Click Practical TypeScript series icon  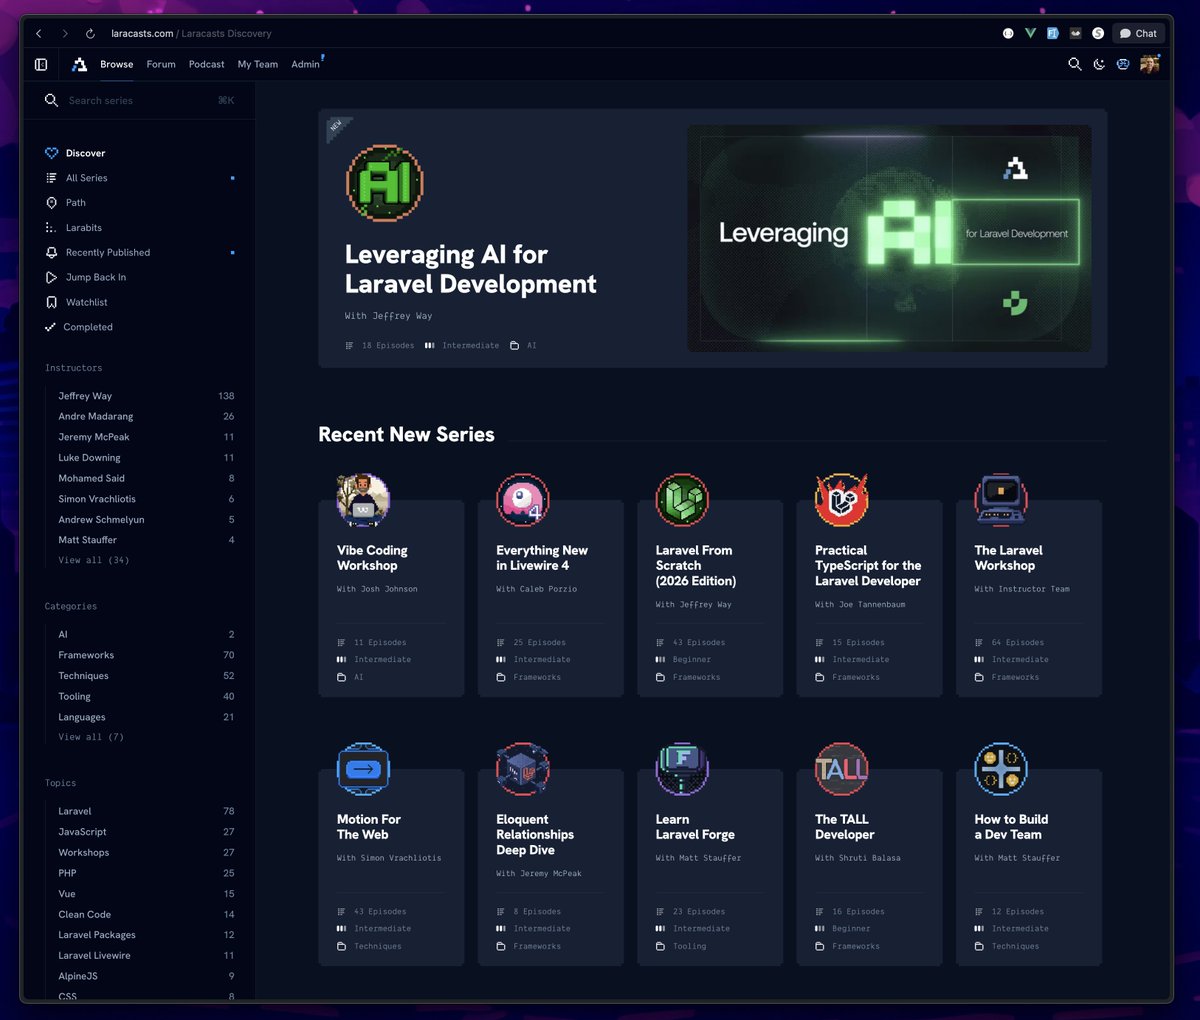click(x=841, y=500)
